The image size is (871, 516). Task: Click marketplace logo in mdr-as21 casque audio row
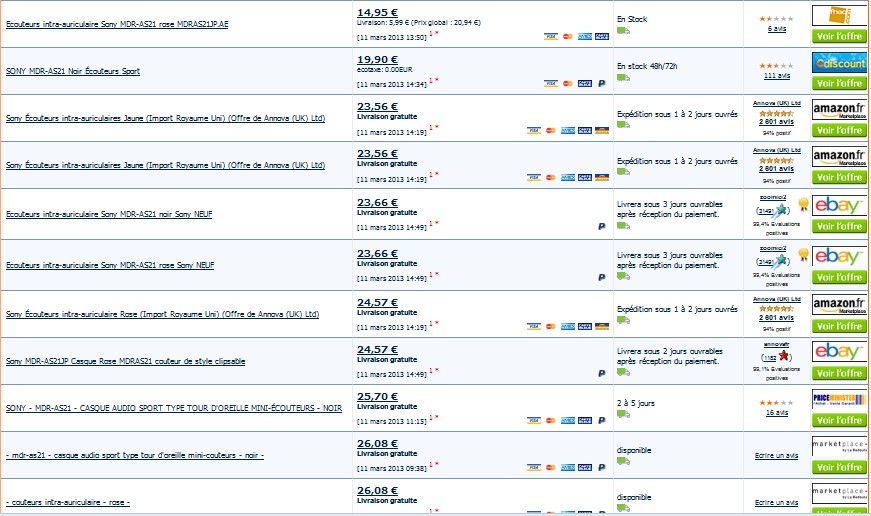[x=839, y=446]
